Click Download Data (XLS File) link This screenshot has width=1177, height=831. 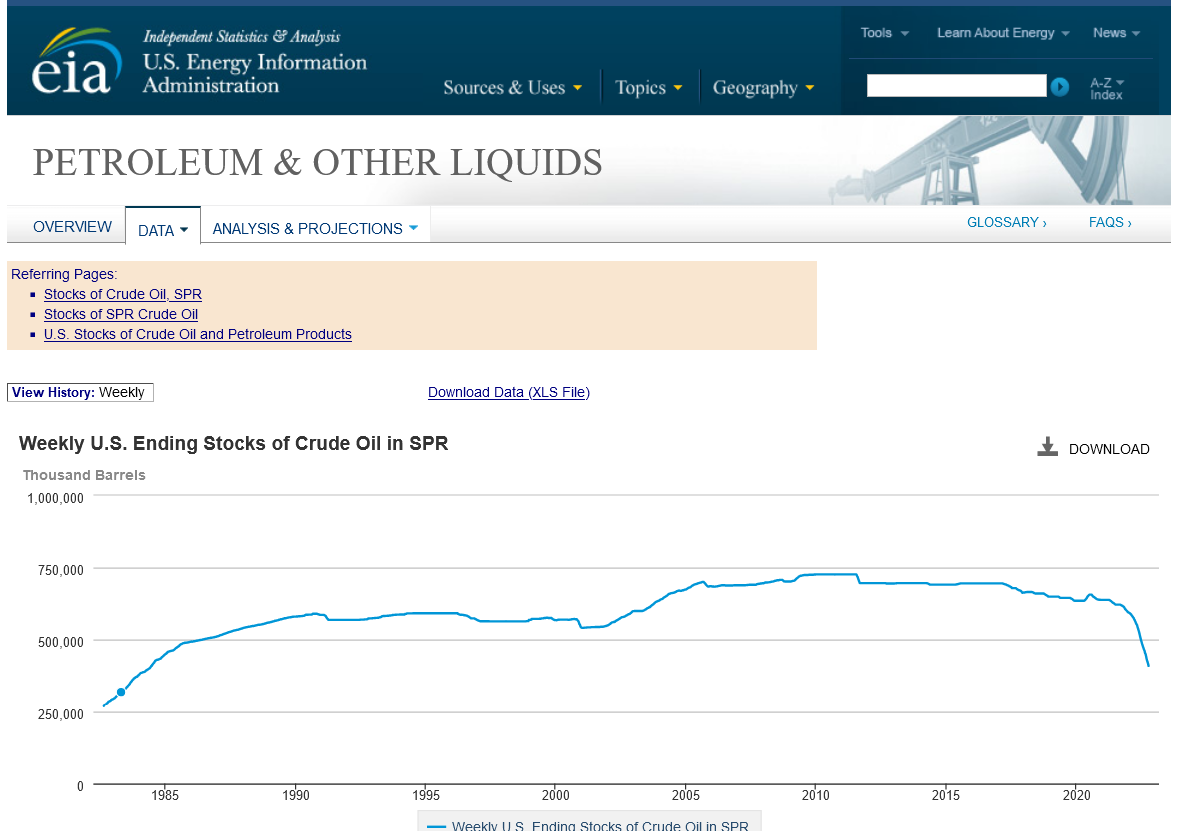(x=508, y=392)
